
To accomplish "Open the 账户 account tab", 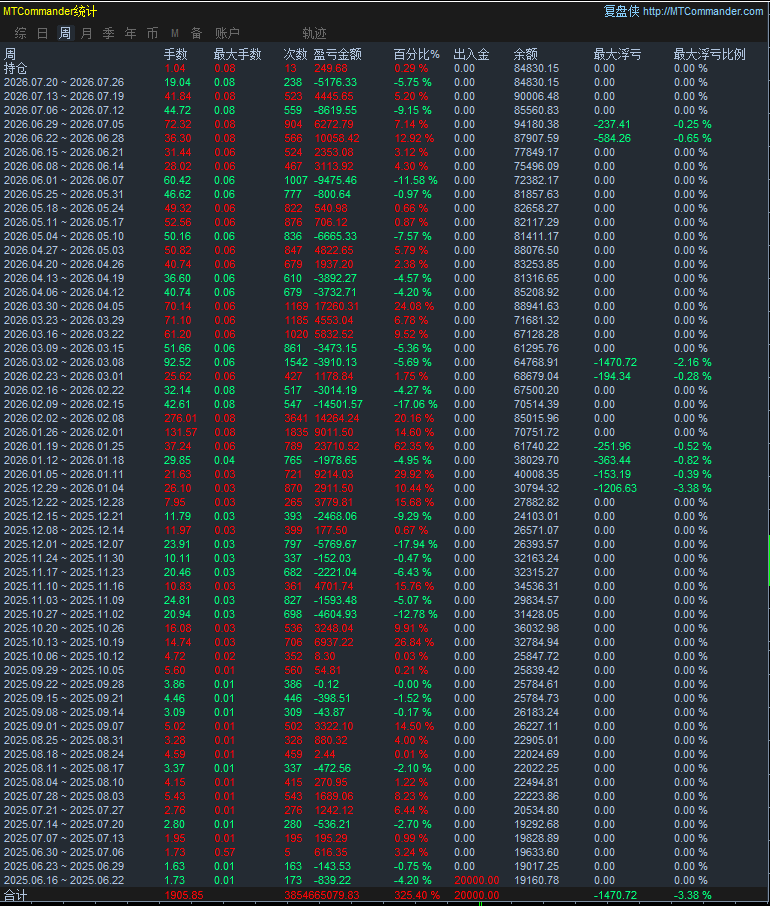I will pos(227,34).
